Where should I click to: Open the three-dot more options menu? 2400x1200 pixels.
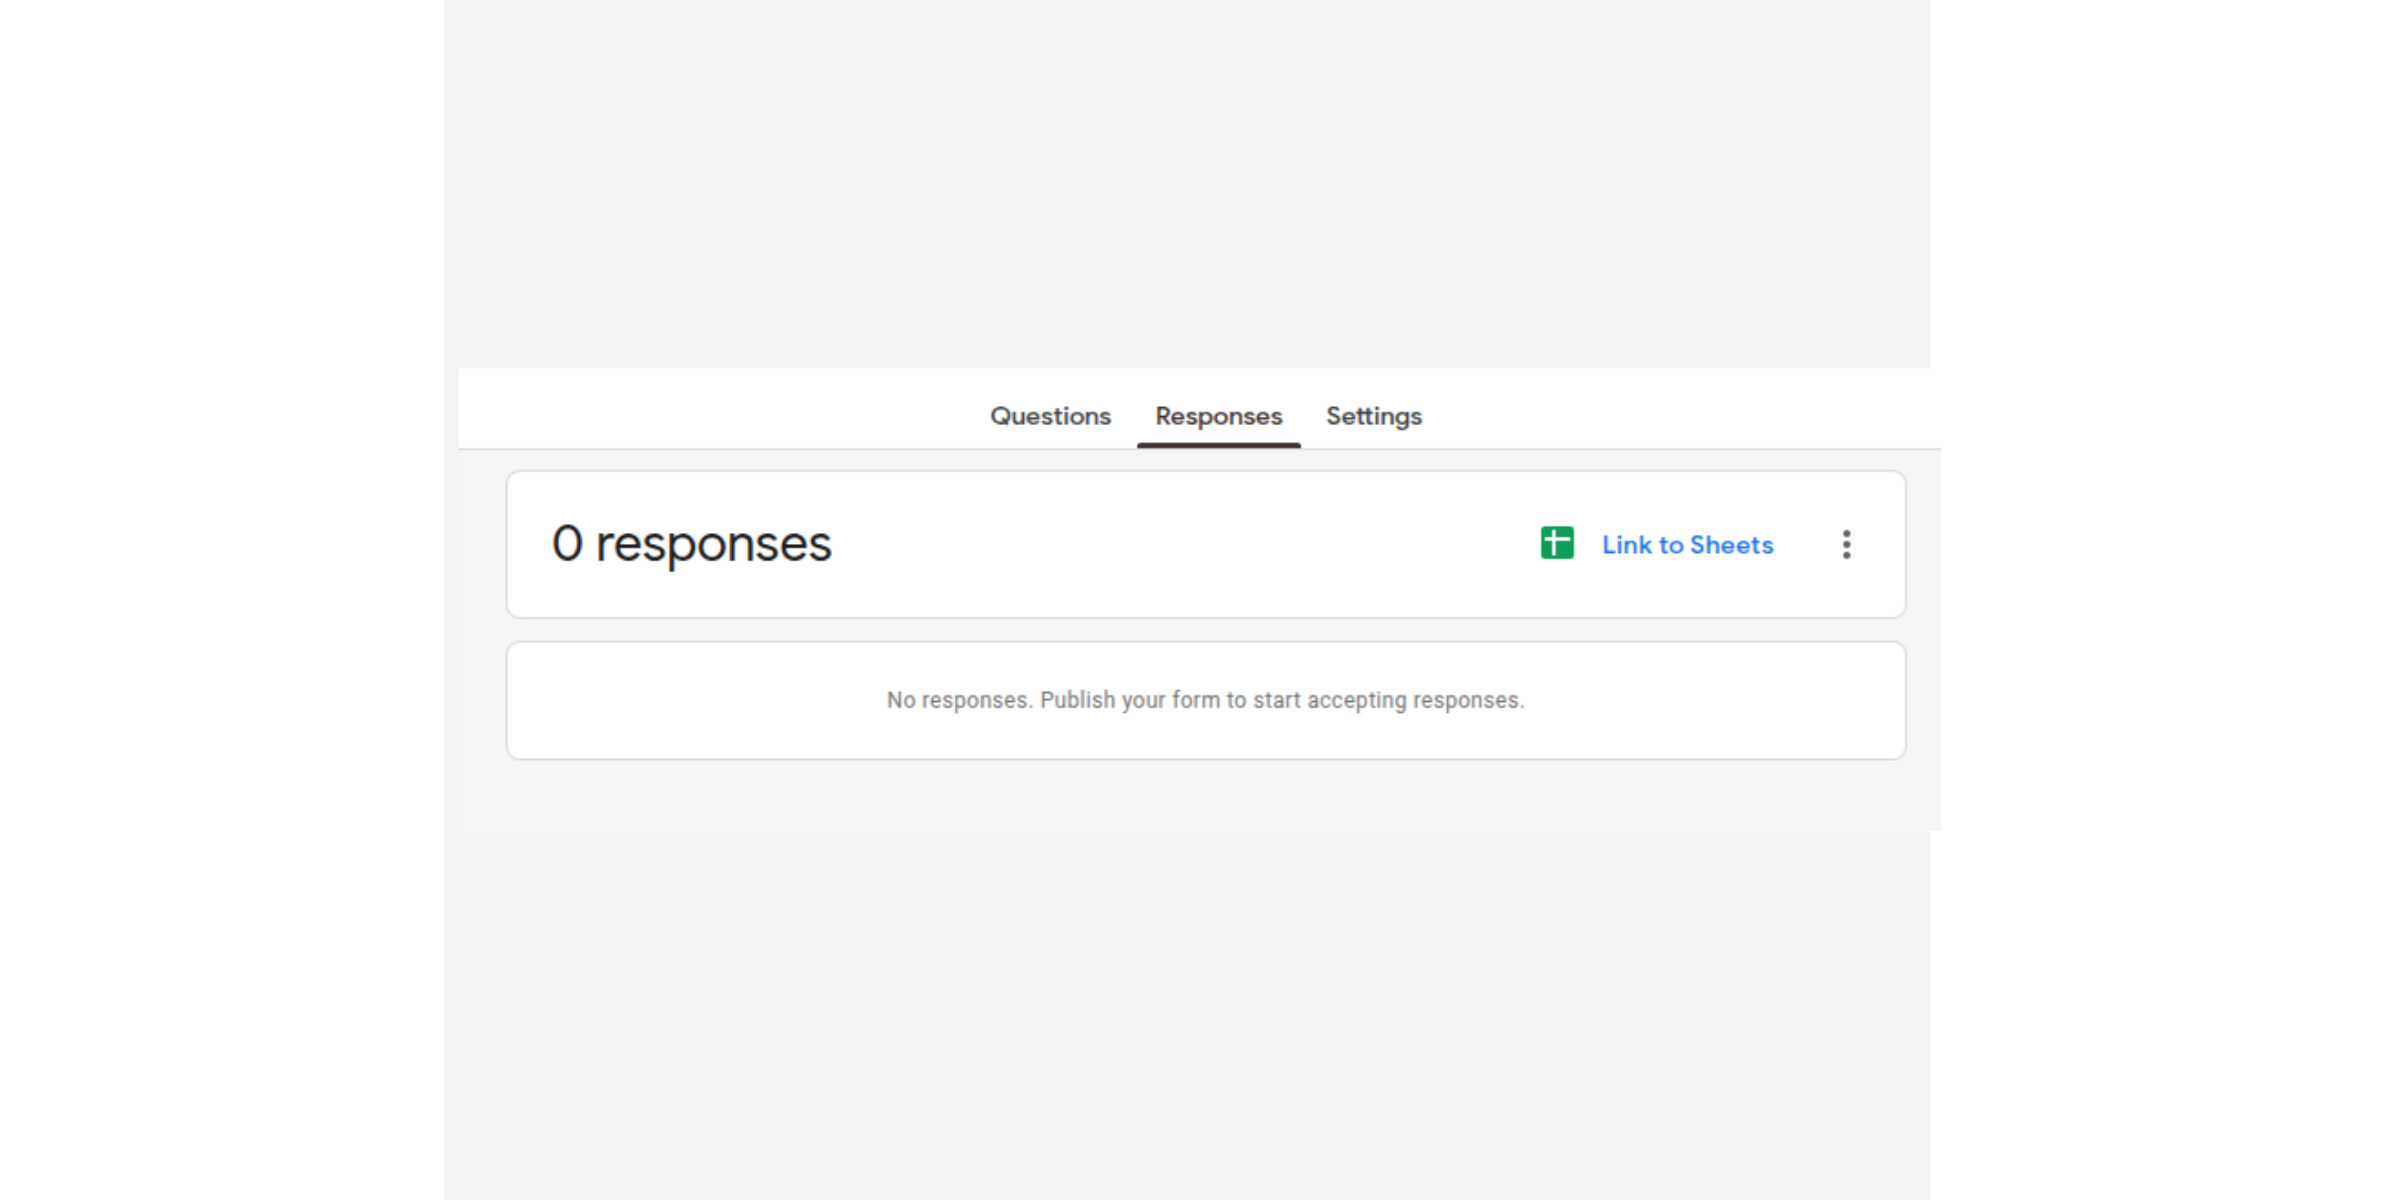pos(1846,544)
